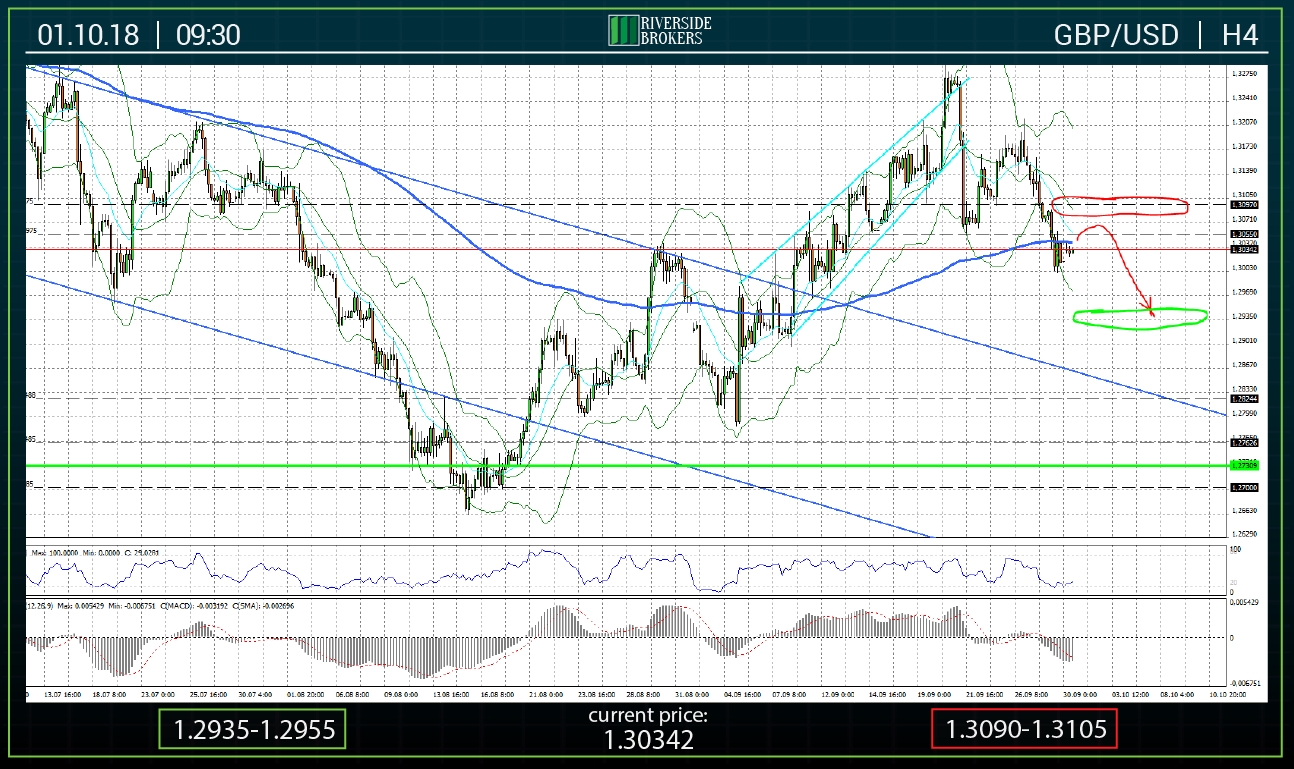
Task: Click the 1.27000 price level tag
Action: (1244, 487)
